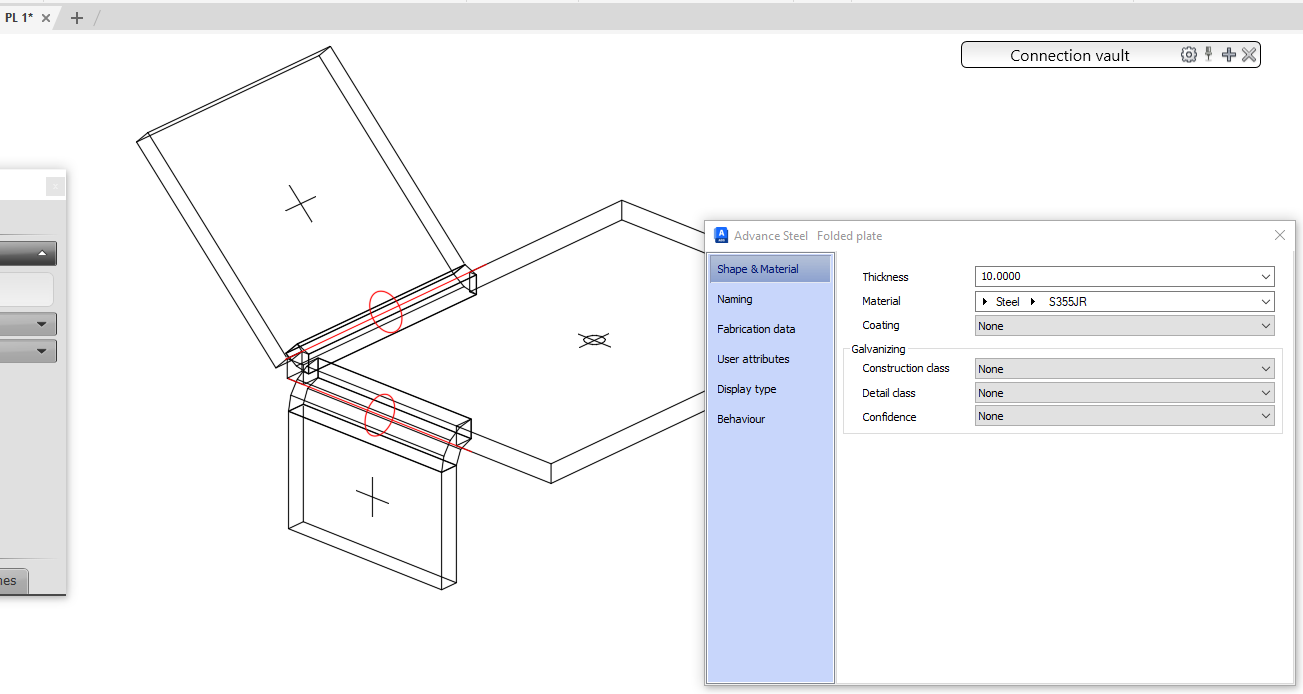The width and height of the screenshot is (1303, 694).
Task: Open the Fabrication data section
Action: [x=756, y=329]
